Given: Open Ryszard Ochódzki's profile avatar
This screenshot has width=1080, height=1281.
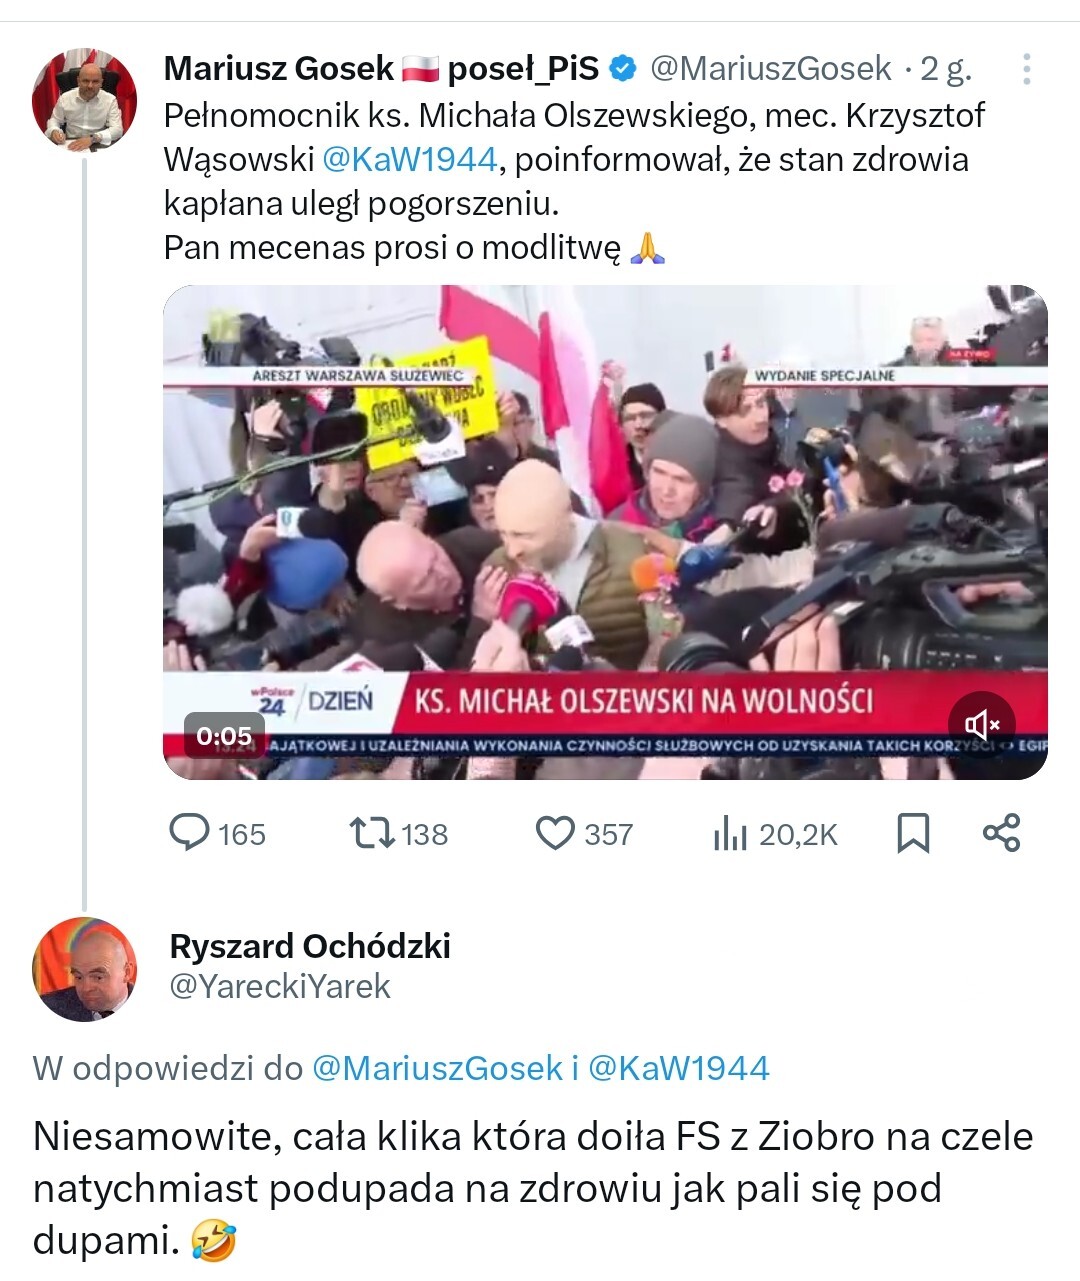Looking at the screenshot, I should pos(84,968).
